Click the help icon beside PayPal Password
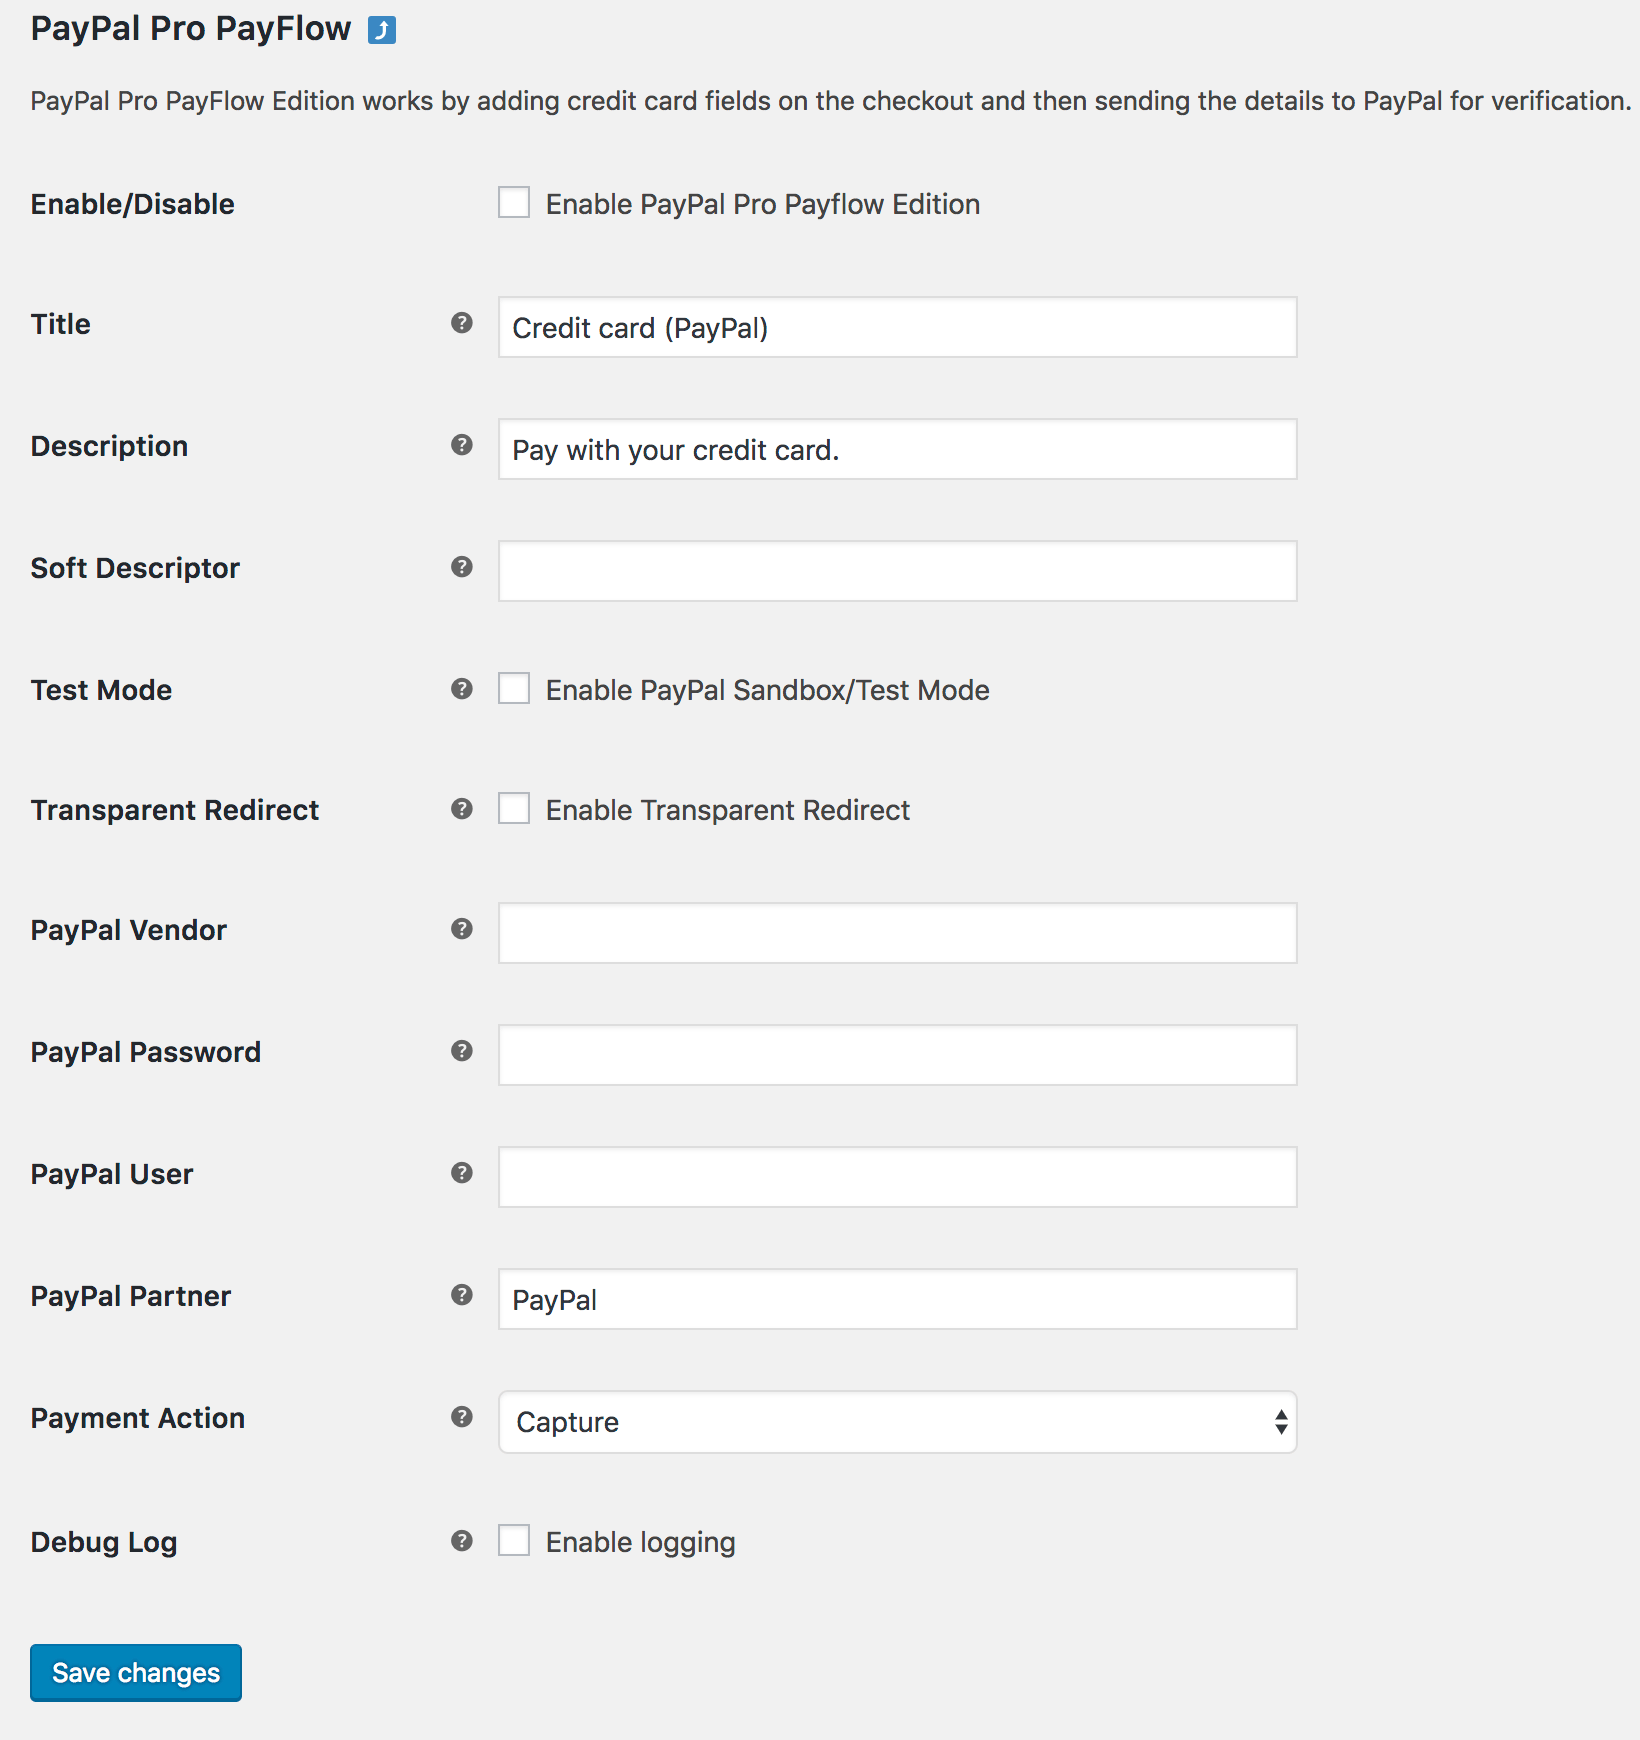The width and height of the screenshot is (1640, 1740). pos(461,1052)
